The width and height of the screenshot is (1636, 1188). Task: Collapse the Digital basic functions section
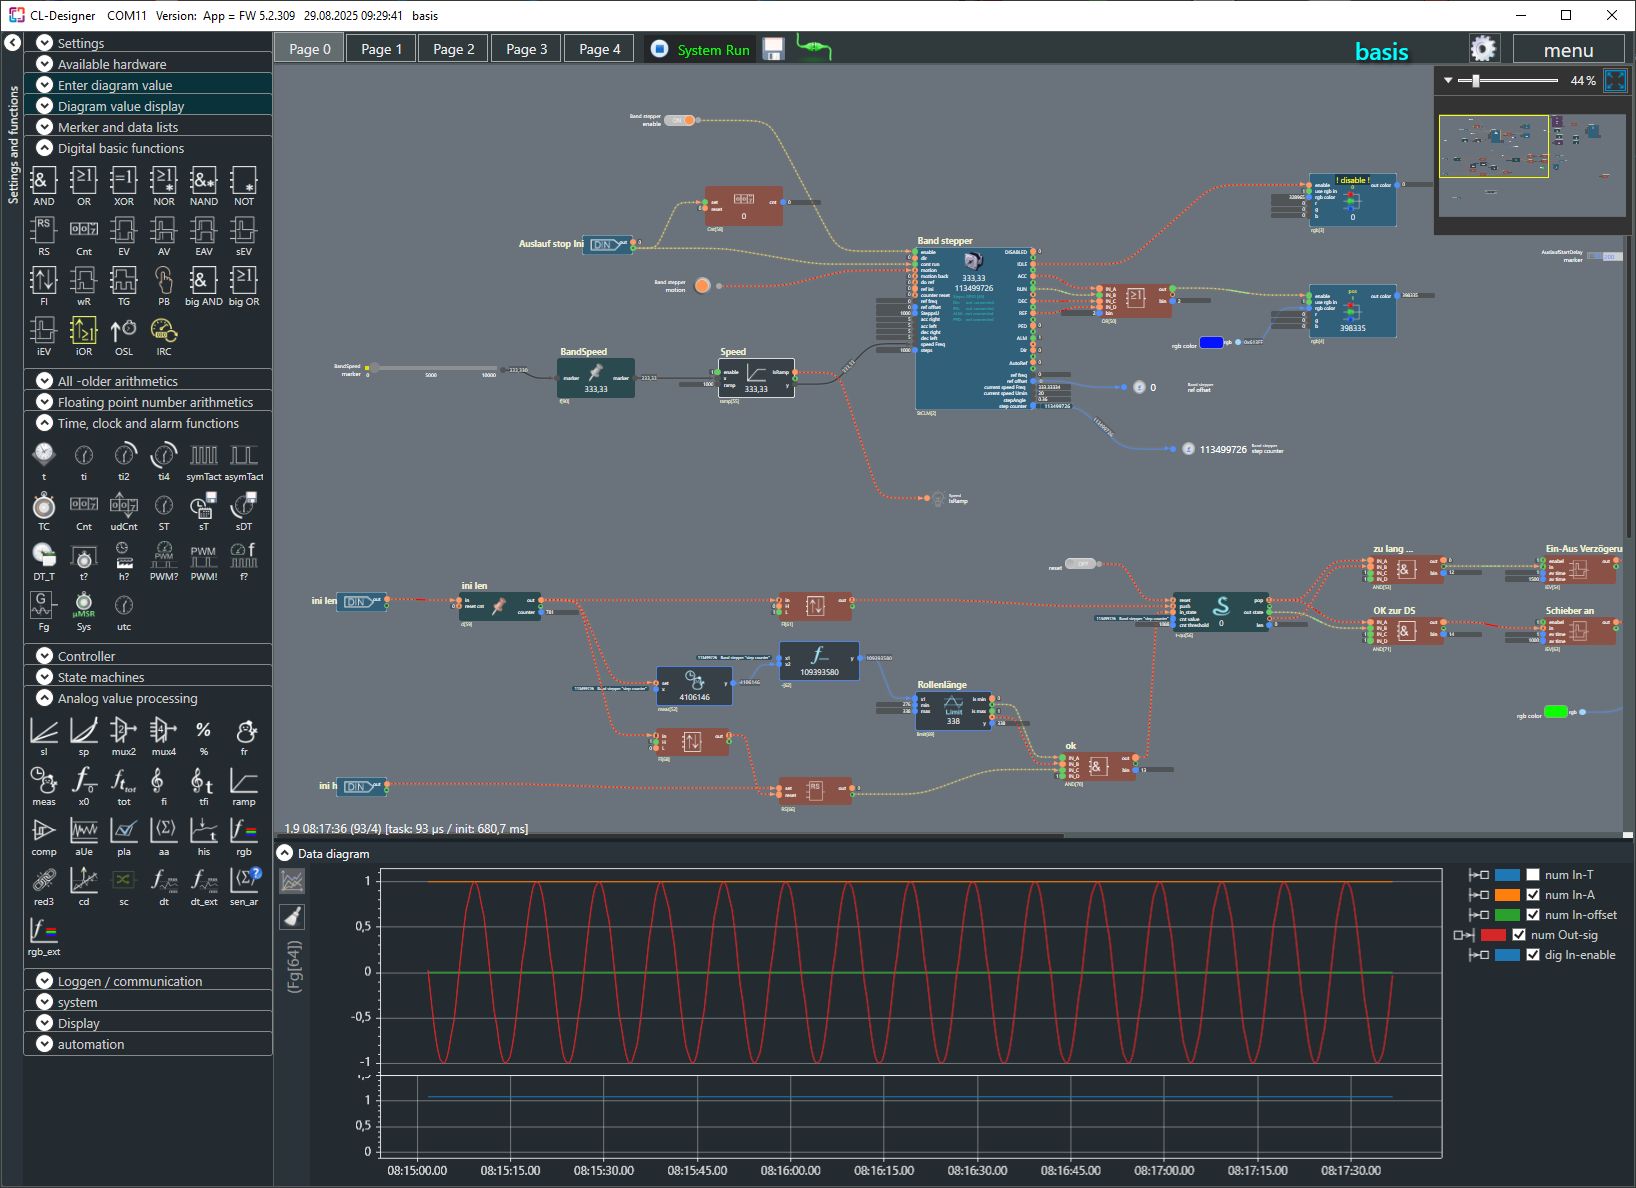coord(44,148)
